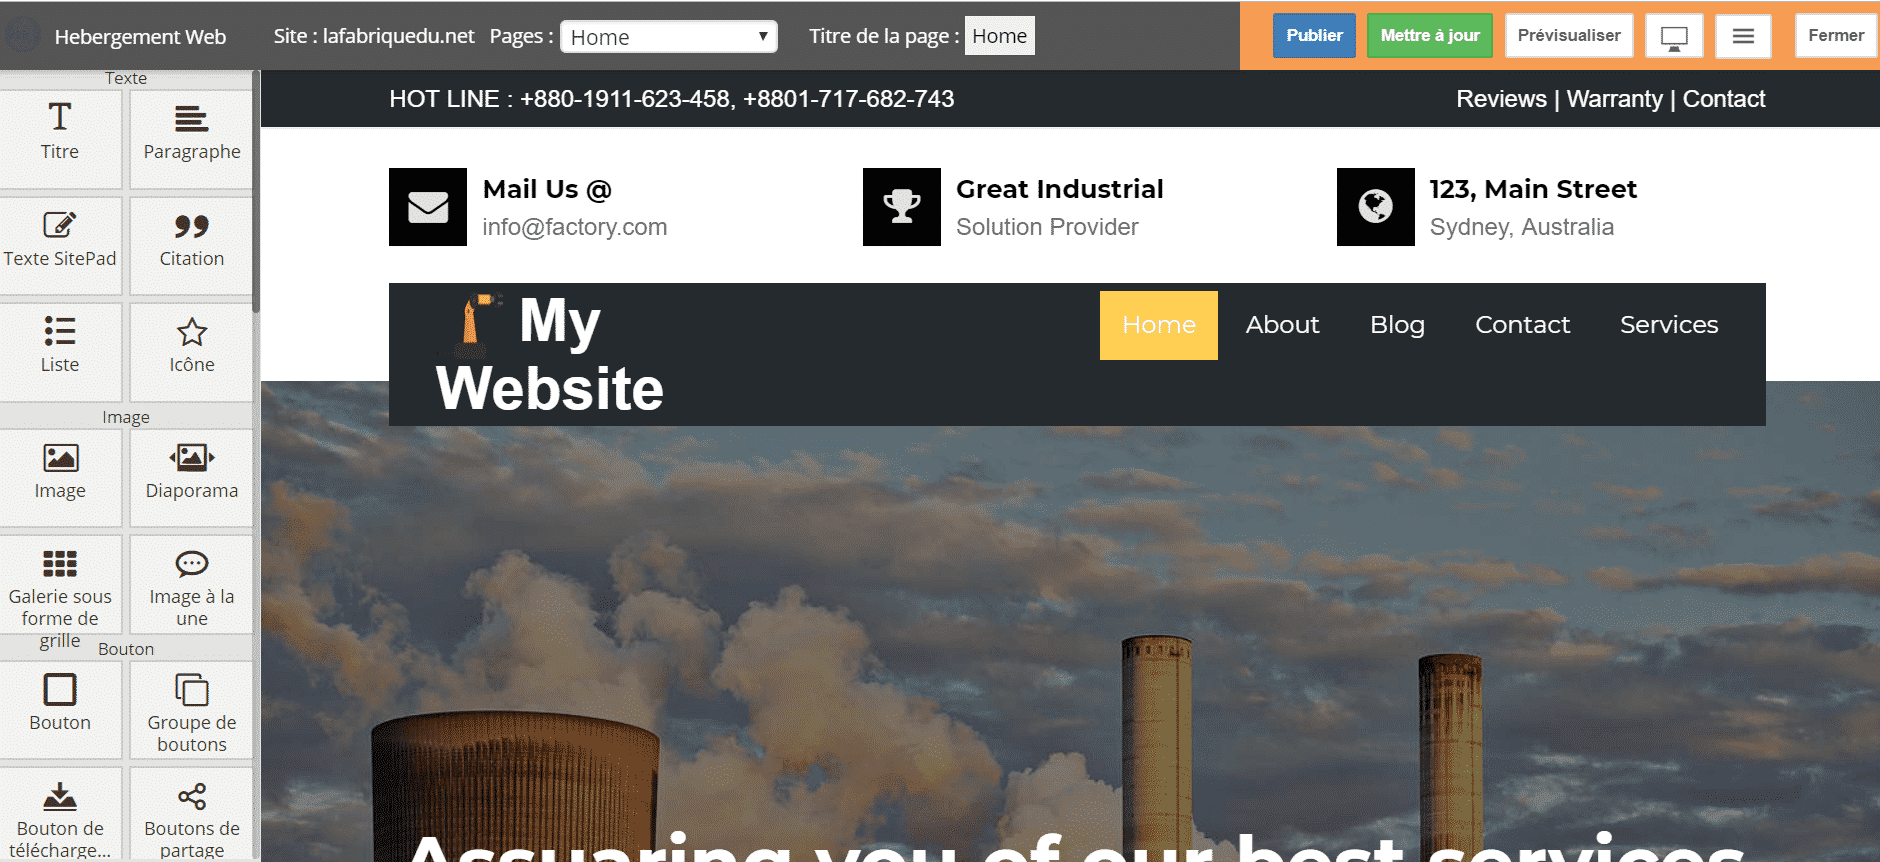Click the Prévisualiser button
This screenshot has height=862, width=1880.
1568,36
